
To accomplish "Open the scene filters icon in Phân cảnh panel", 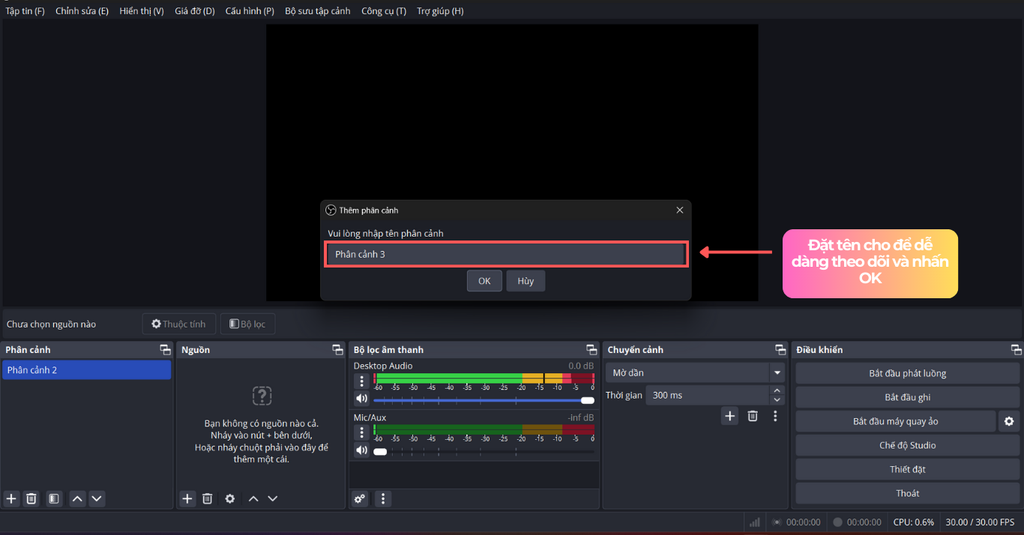I will (54, 498).
